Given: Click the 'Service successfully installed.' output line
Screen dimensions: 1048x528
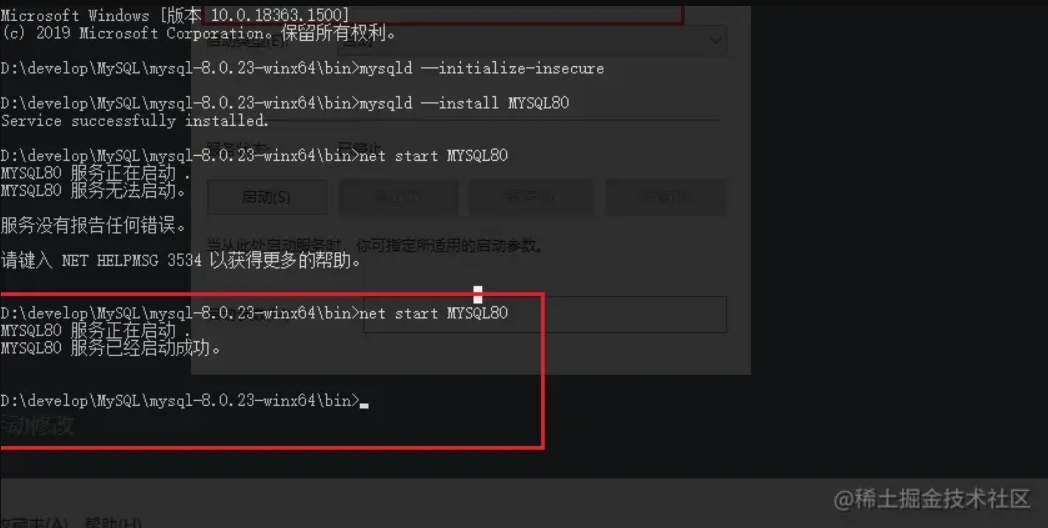Looking at the screenshot, I should 134,121.
